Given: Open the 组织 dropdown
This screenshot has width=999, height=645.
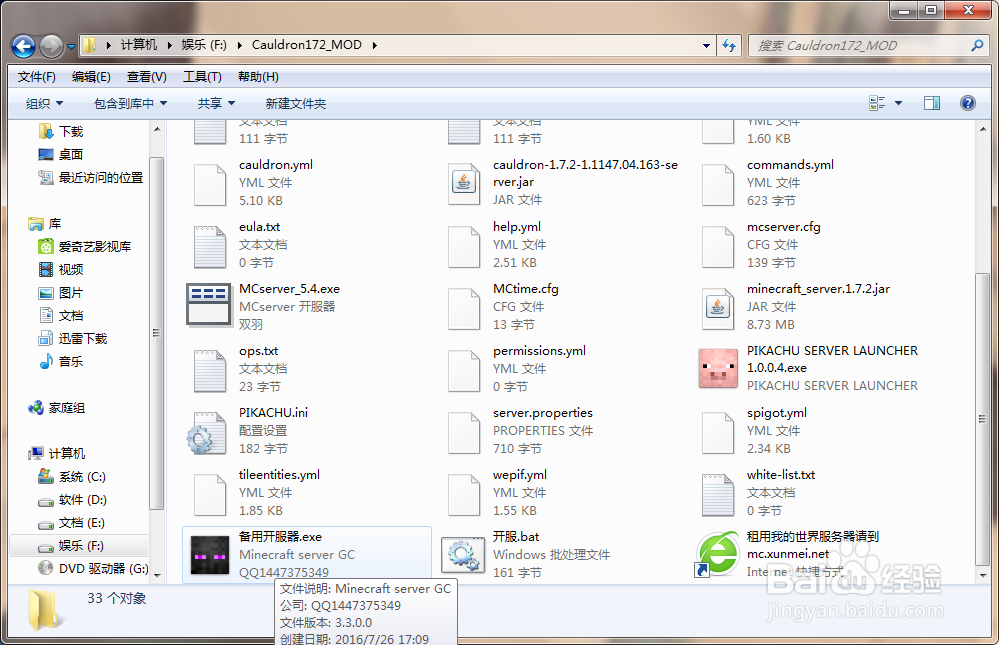Looking at the screenshot, I should pos(44,103).
